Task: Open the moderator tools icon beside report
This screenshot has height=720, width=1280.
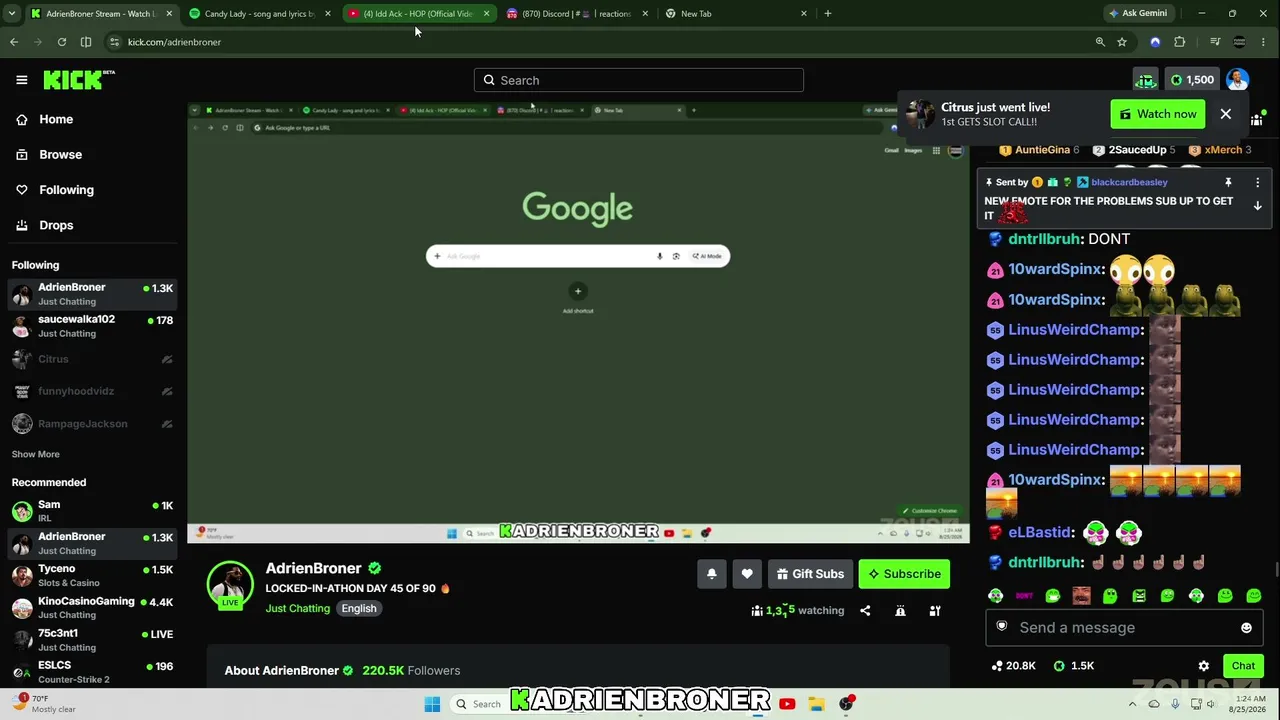Action: pos(935,611)
